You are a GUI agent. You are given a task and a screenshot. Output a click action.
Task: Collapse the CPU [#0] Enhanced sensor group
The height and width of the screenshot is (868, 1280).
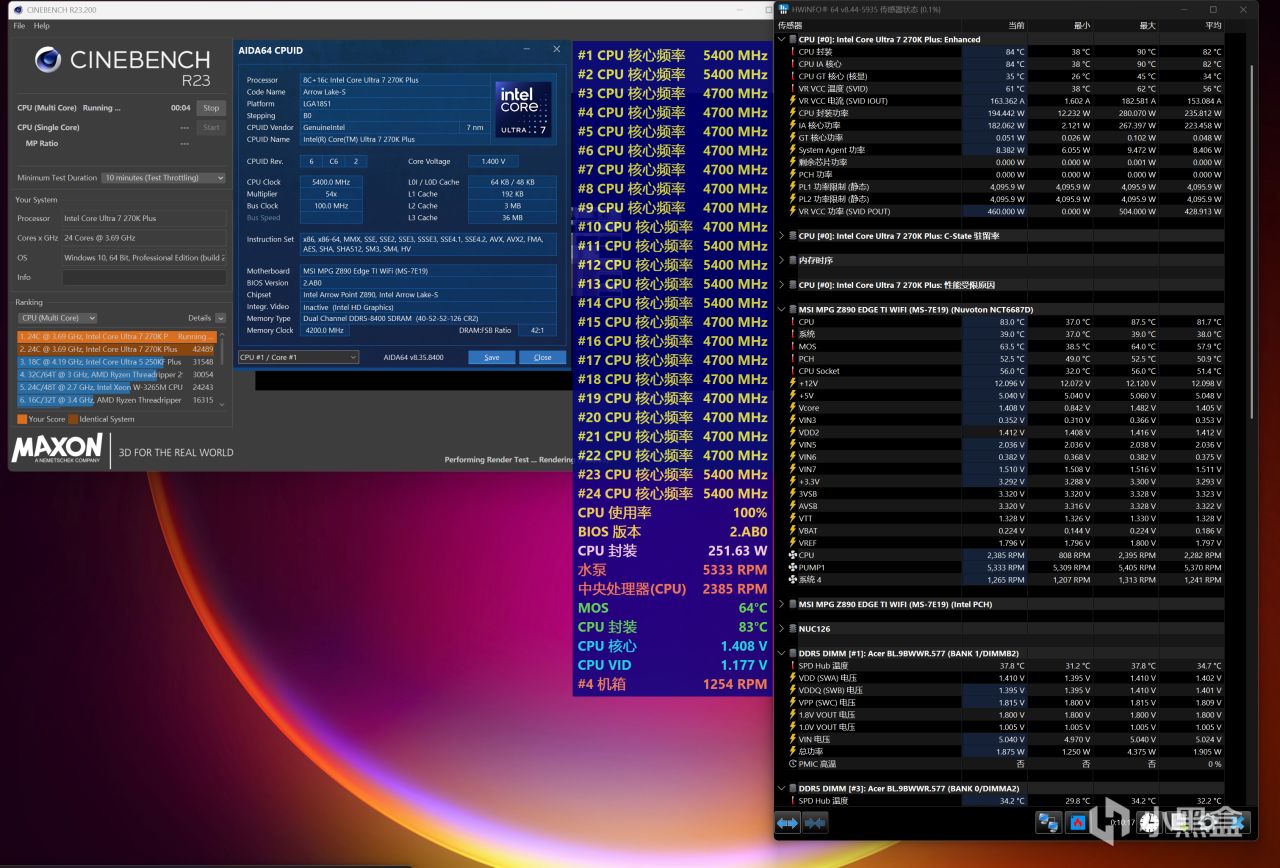(781, 39)
